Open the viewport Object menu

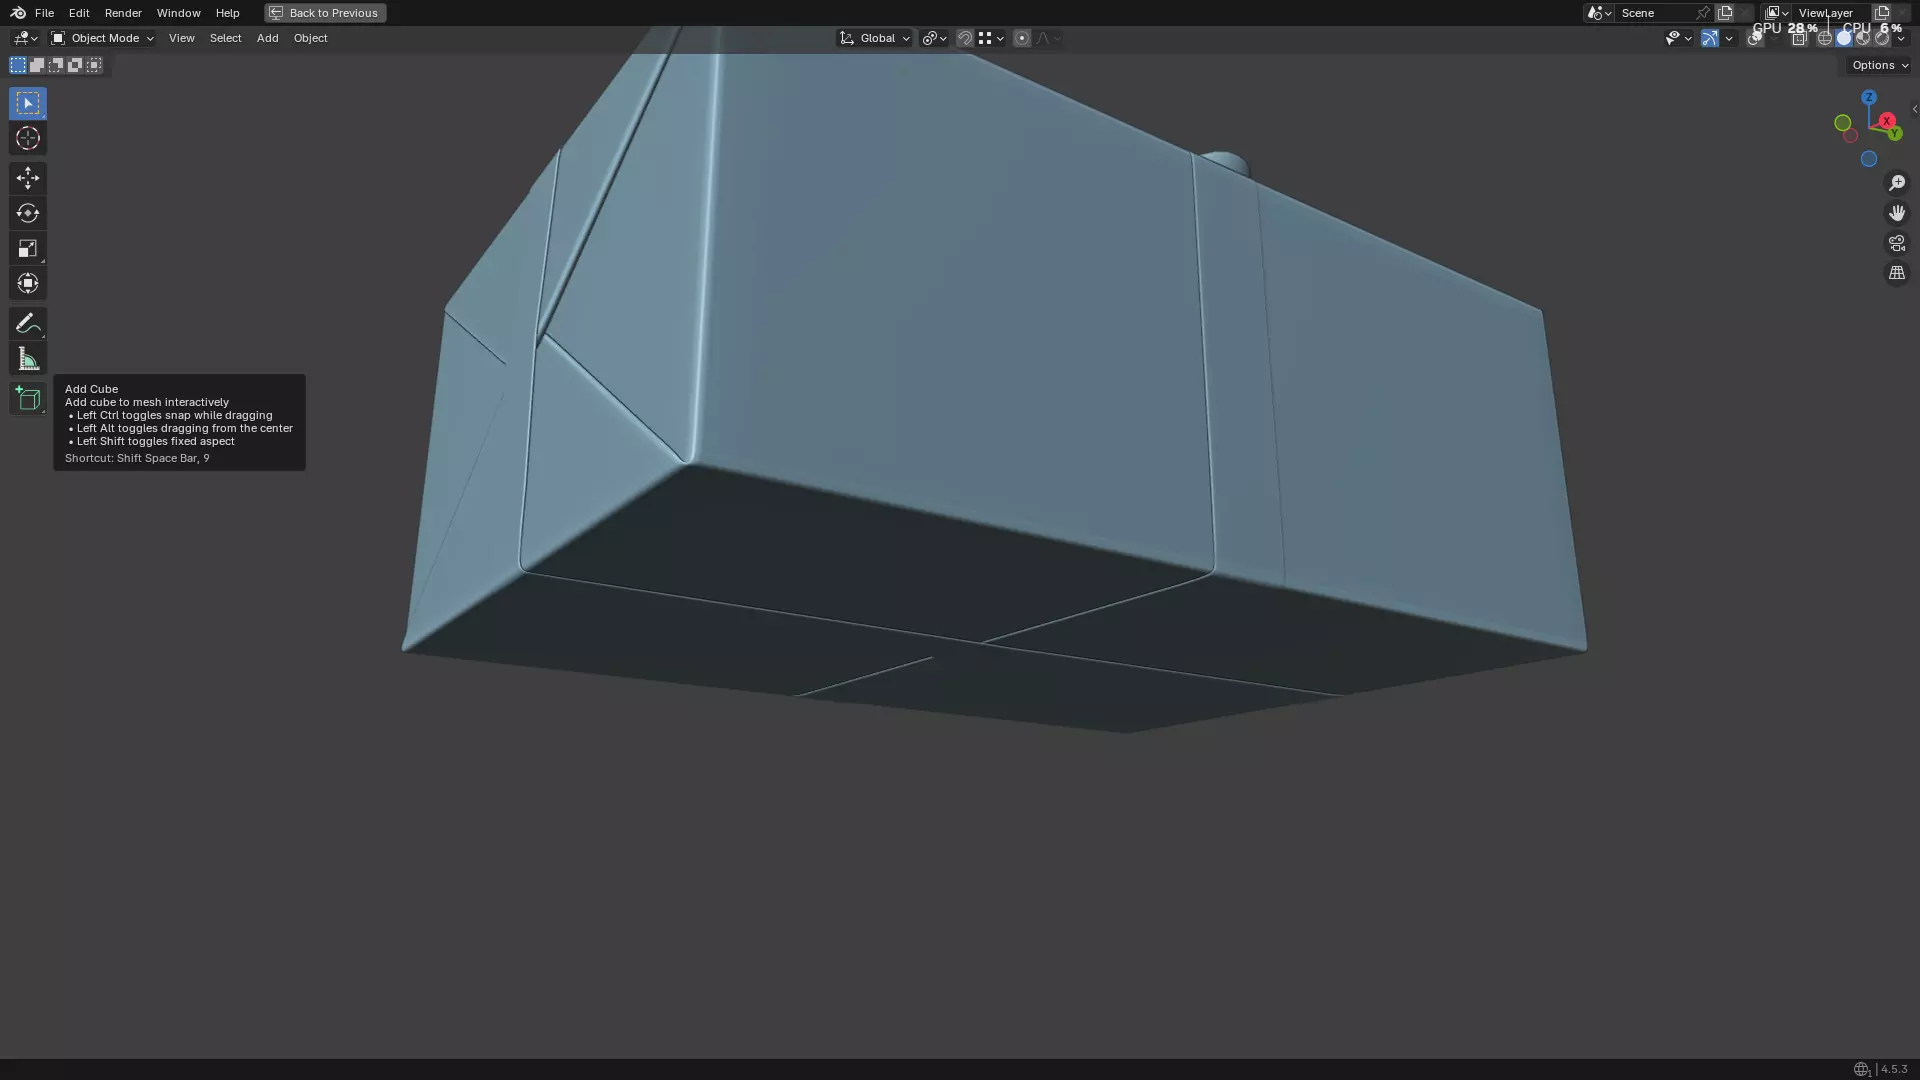tap(310, 38)
